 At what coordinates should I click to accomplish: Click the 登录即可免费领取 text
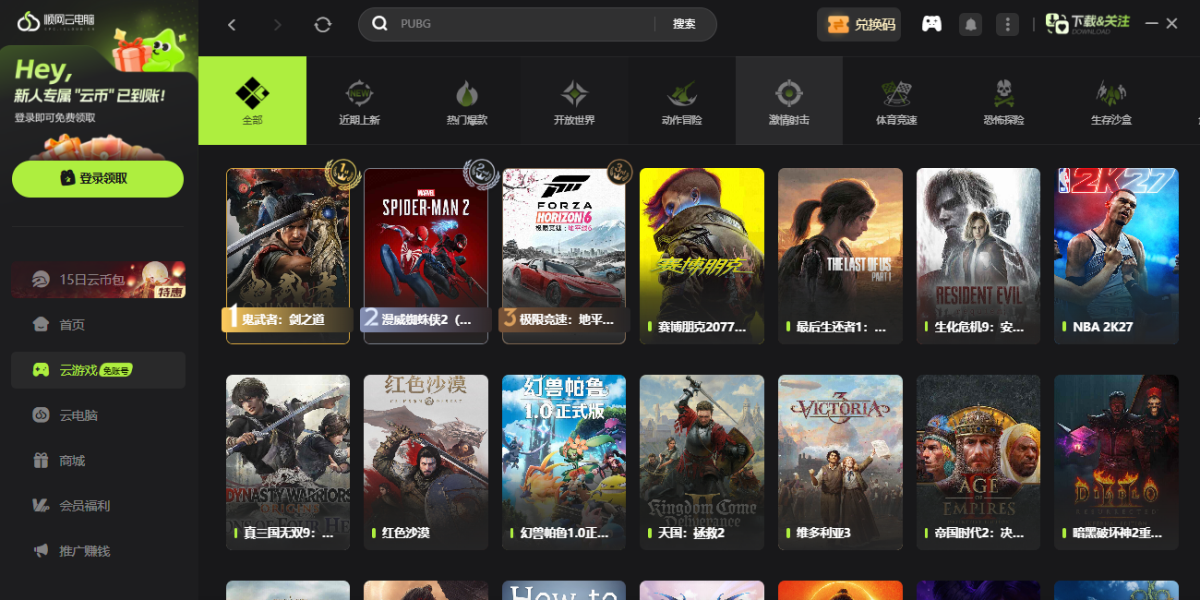[55, 118]
